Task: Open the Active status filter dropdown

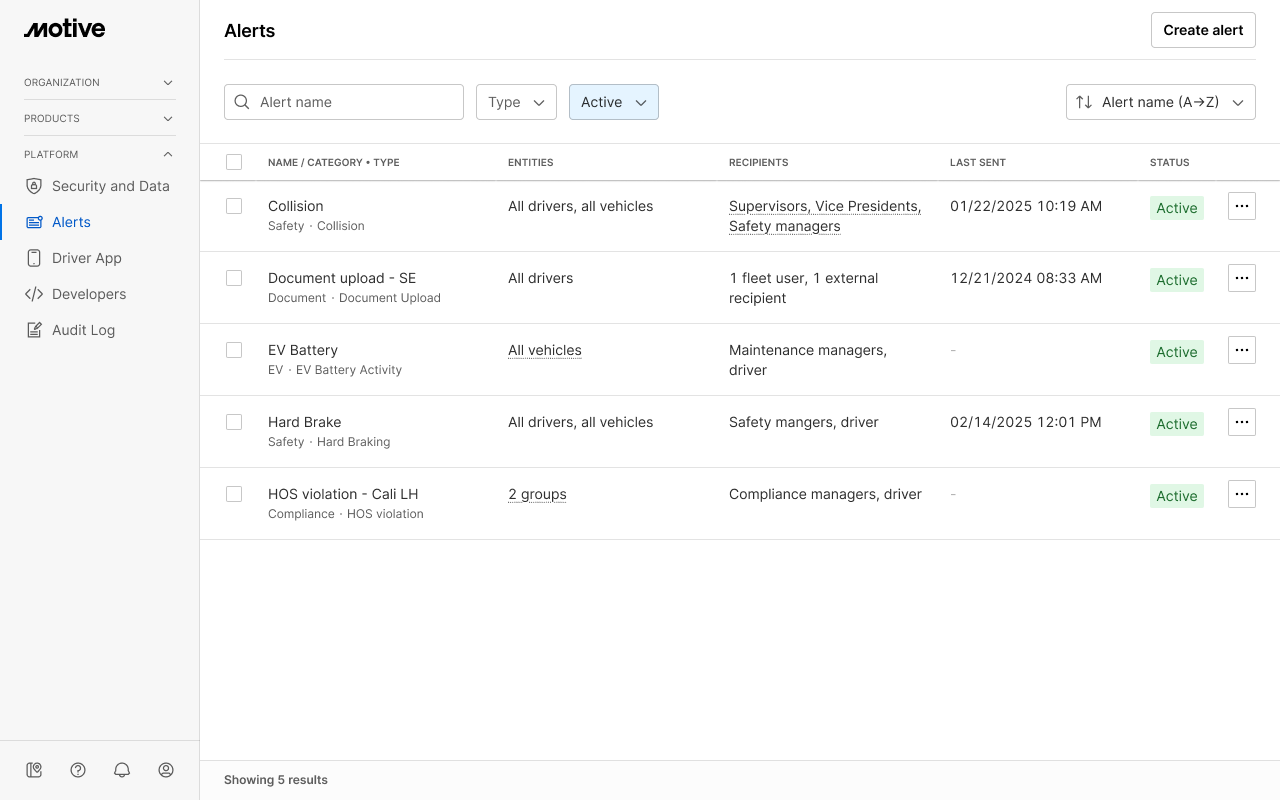Action: coord(613,102)
